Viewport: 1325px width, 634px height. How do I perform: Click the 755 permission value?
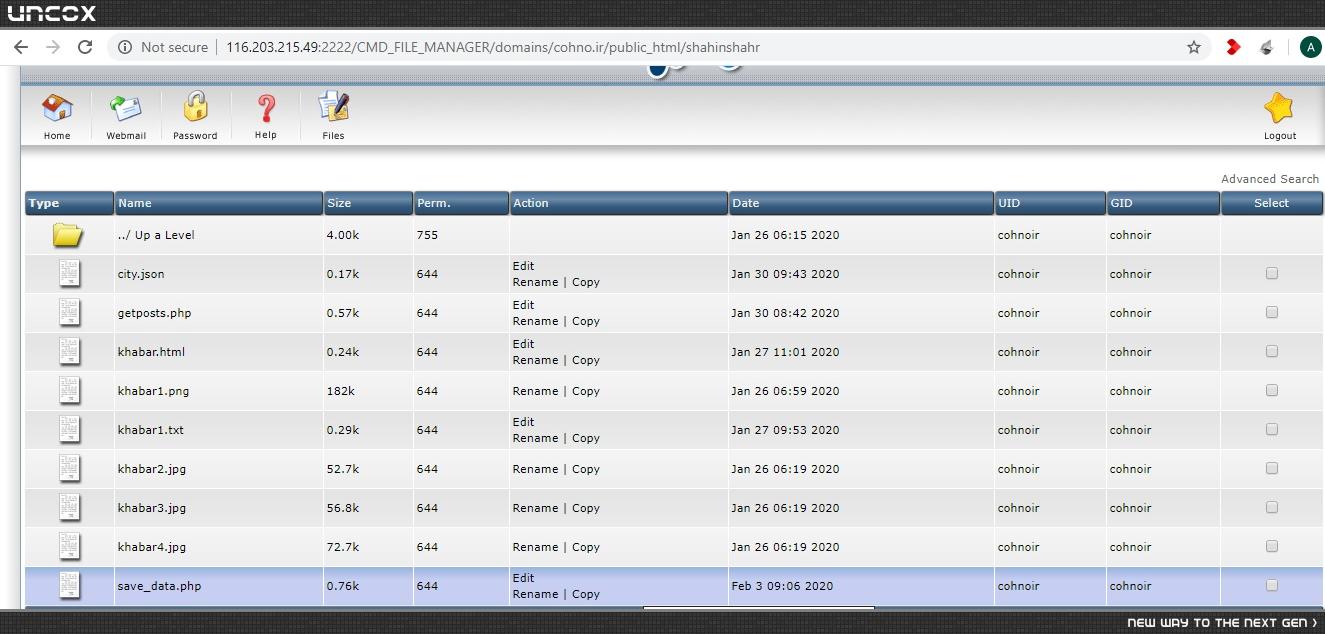(x=427, y=235)
